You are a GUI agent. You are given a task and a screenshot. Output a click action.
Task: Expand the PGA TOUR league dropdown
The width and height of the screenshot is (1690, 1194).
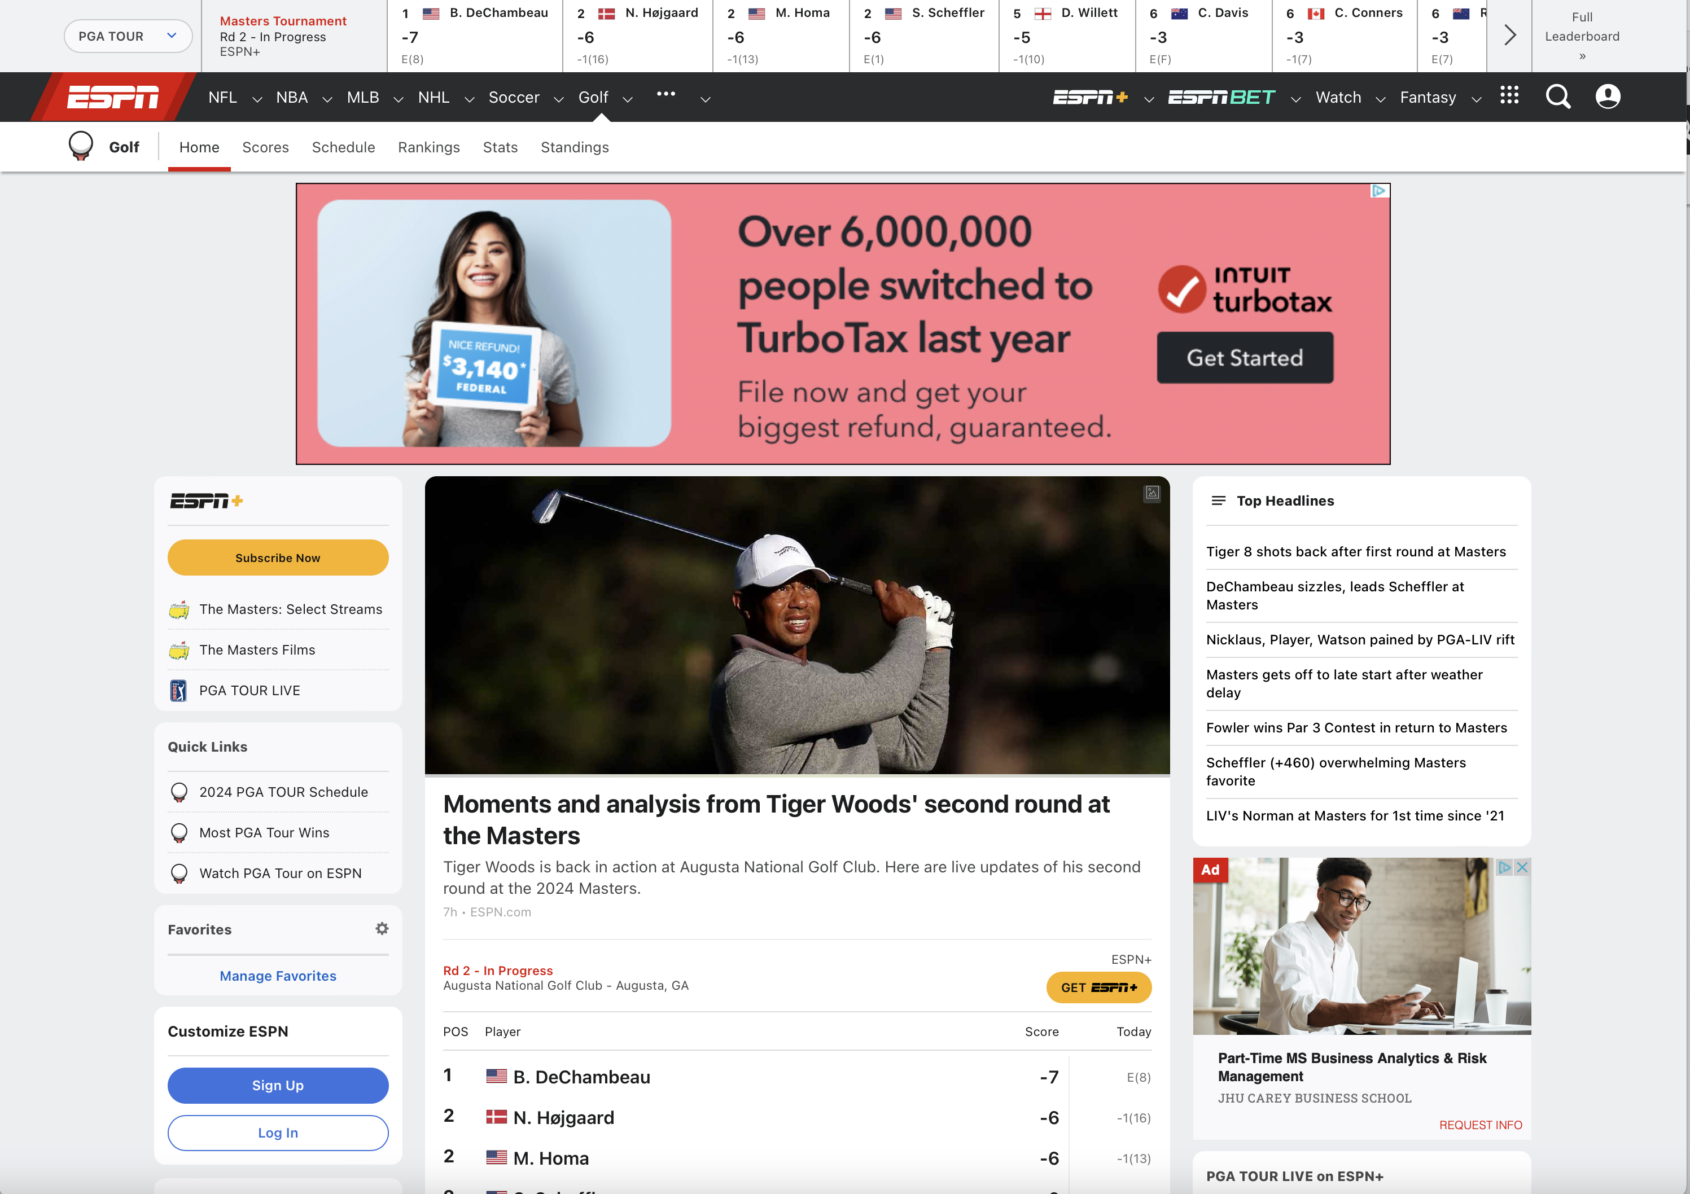(128, 36)
